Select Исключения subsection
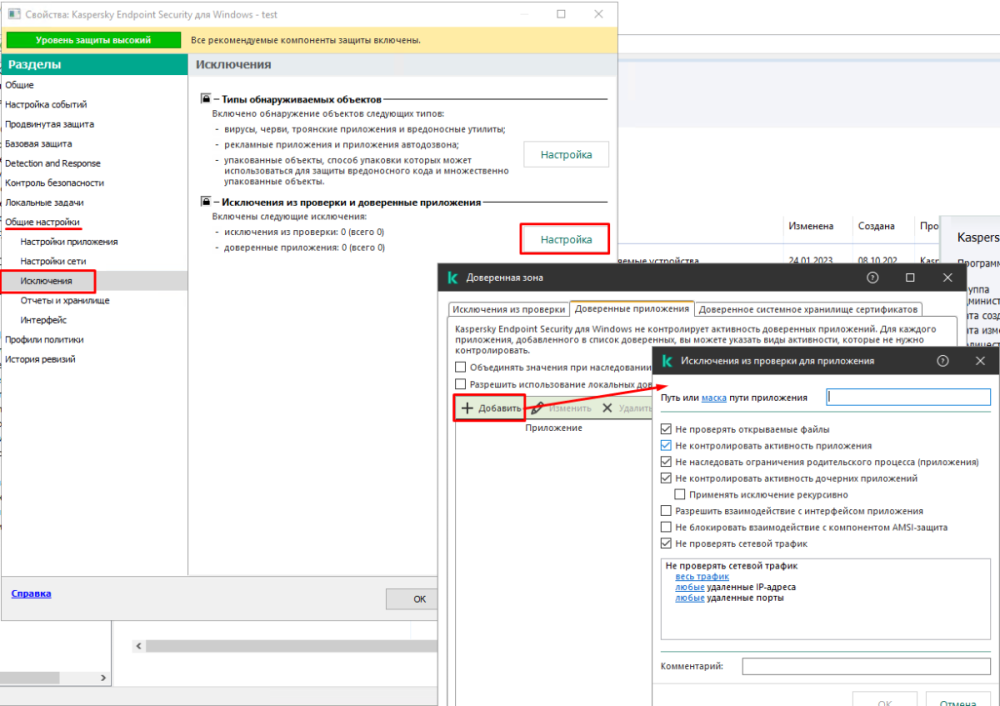Image resolution: width=1000 pixels, height=706 pixels. (46, 281)
